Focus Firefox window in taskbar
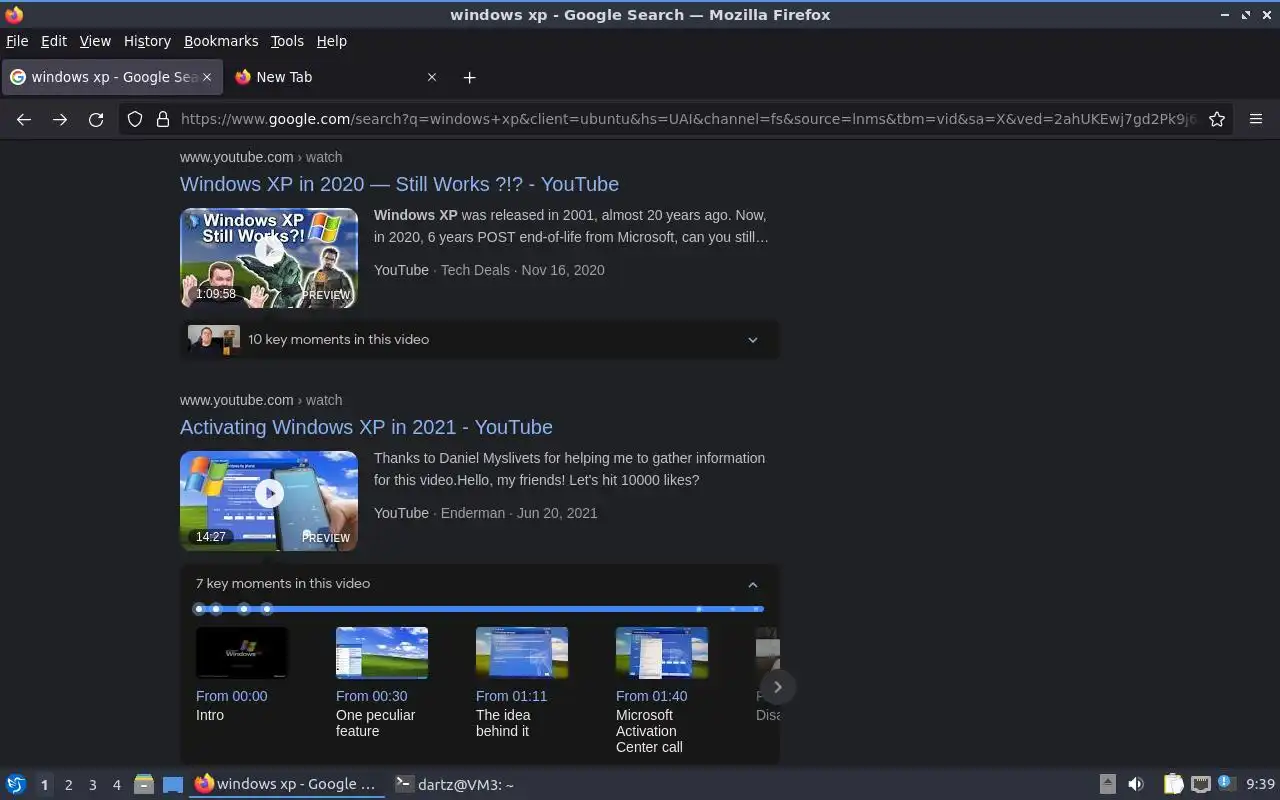Viewport: 1280px width, 800px height. (286, 784)
